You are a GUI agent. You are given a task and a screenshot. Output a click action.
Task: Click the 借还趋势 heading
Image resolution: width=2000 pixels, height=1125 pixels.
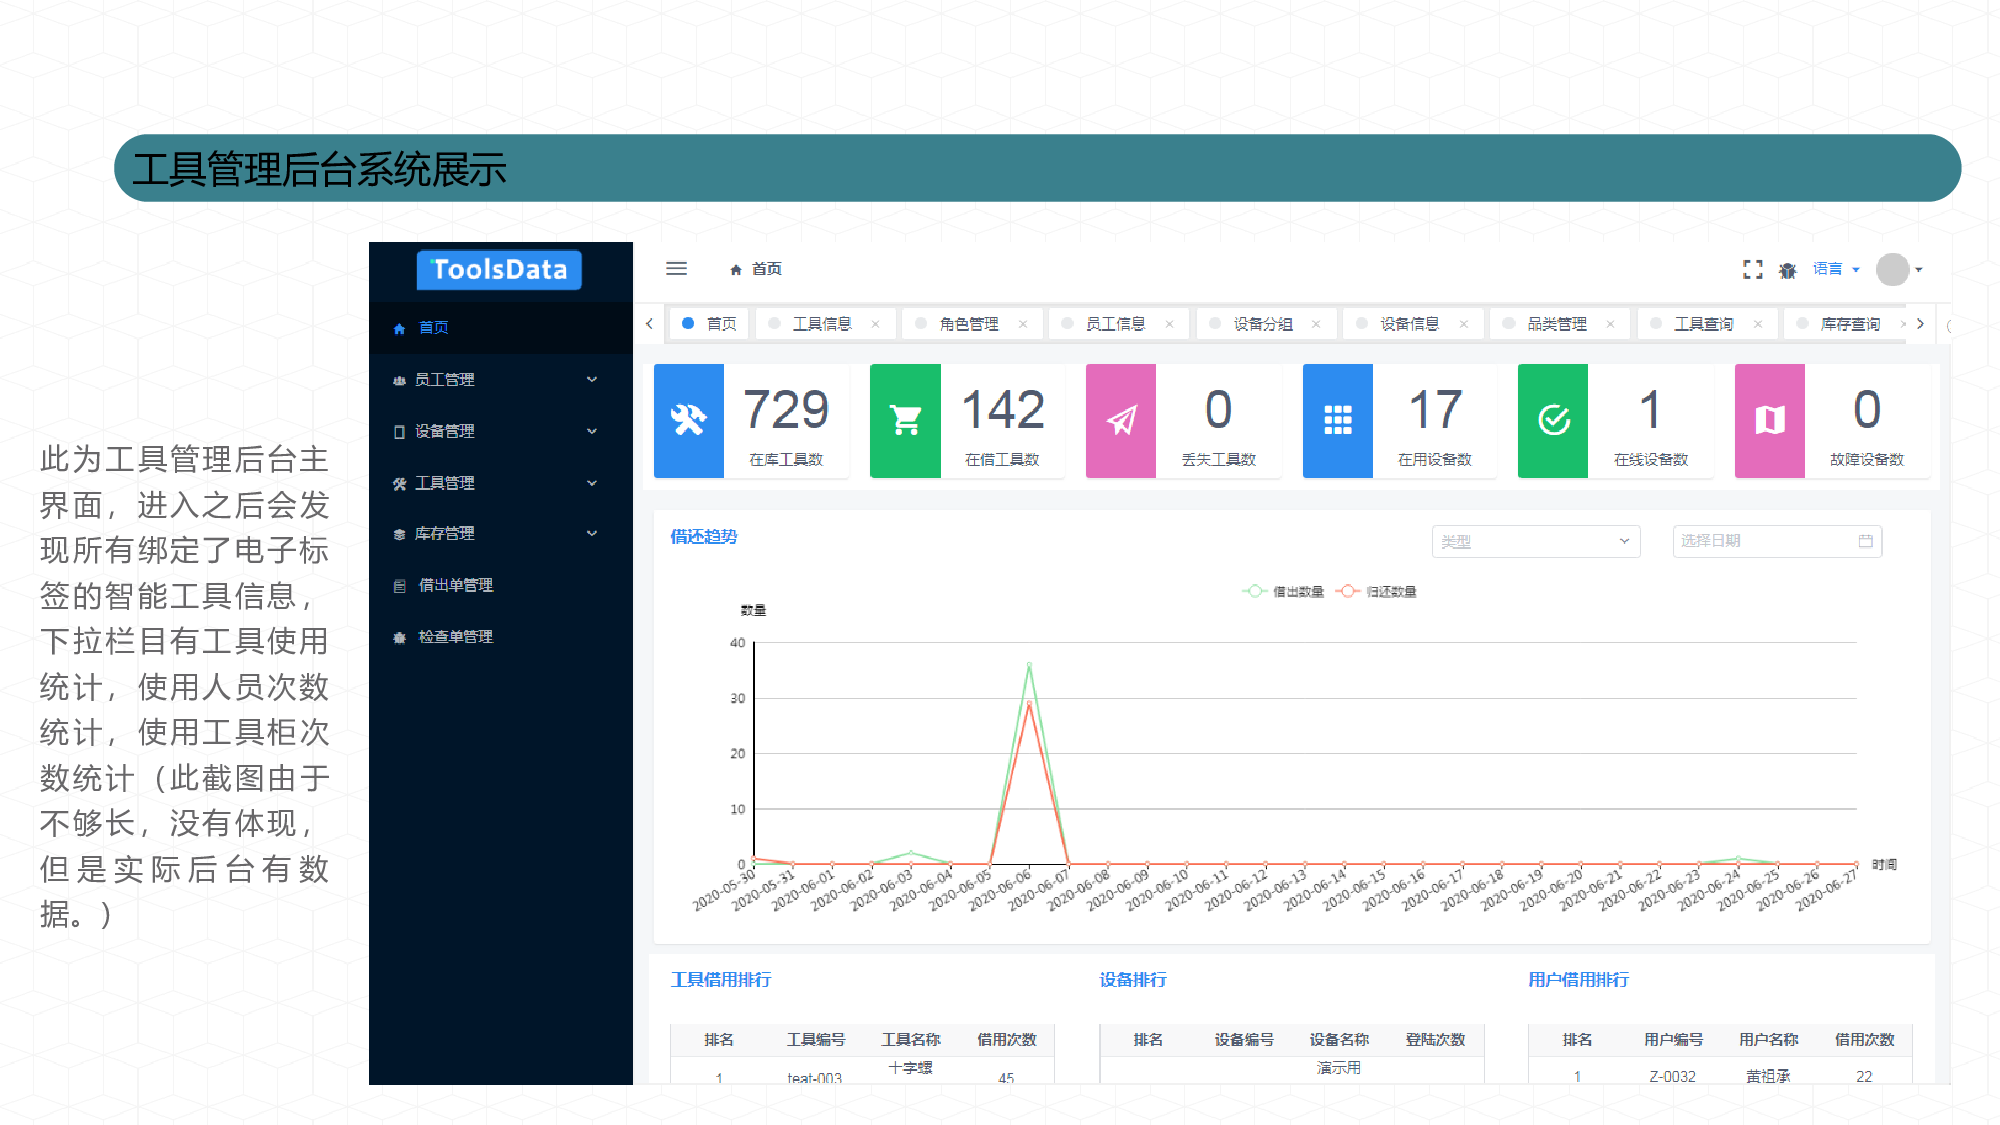point(704,537)
